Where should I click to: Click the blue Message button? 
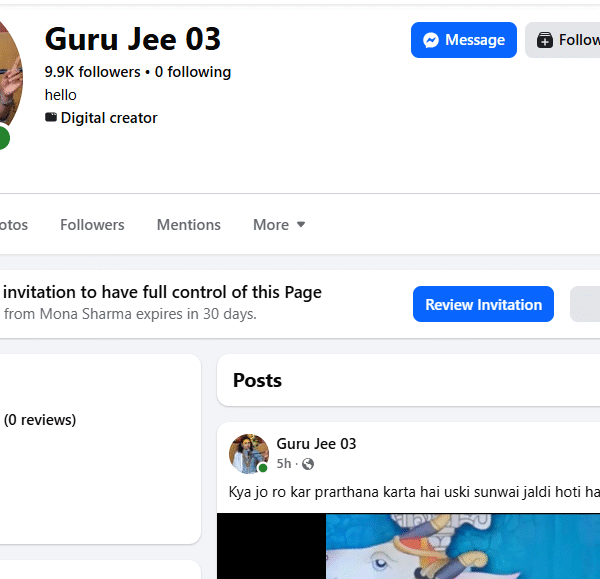(x=463, y=40)
